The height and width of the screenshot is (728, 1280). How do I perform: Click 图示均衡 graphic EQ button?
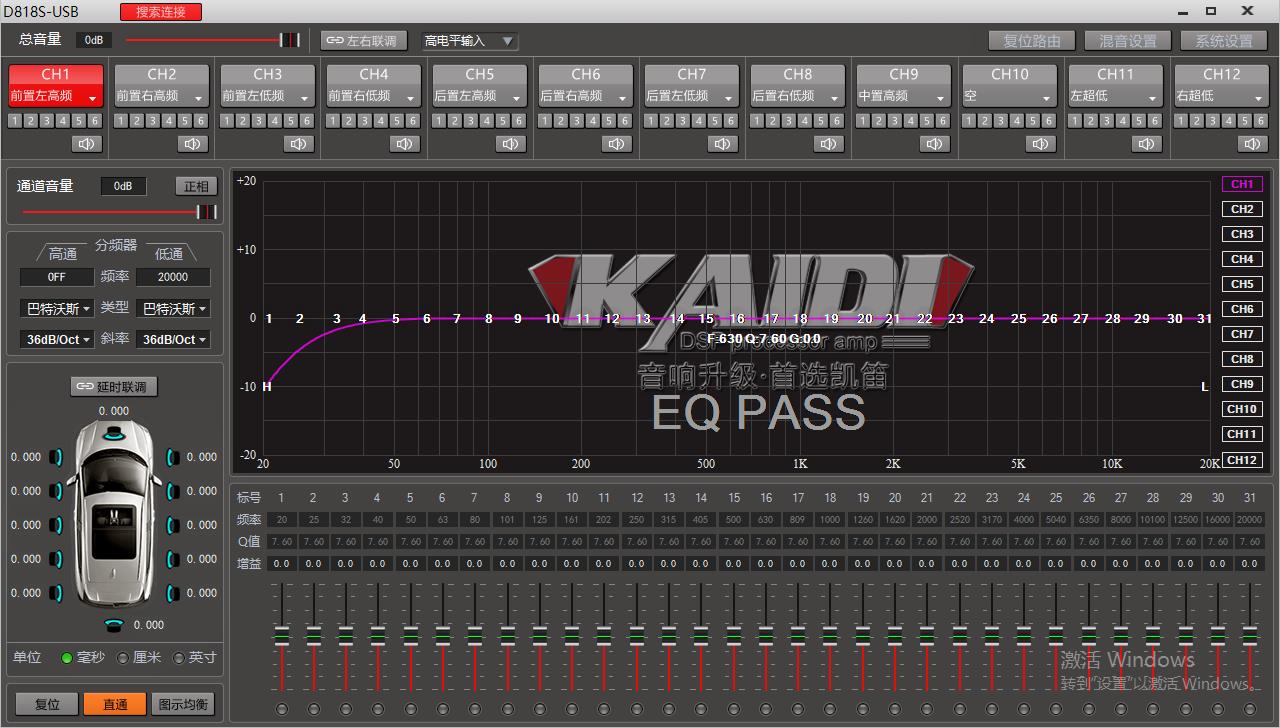[183, 704]
